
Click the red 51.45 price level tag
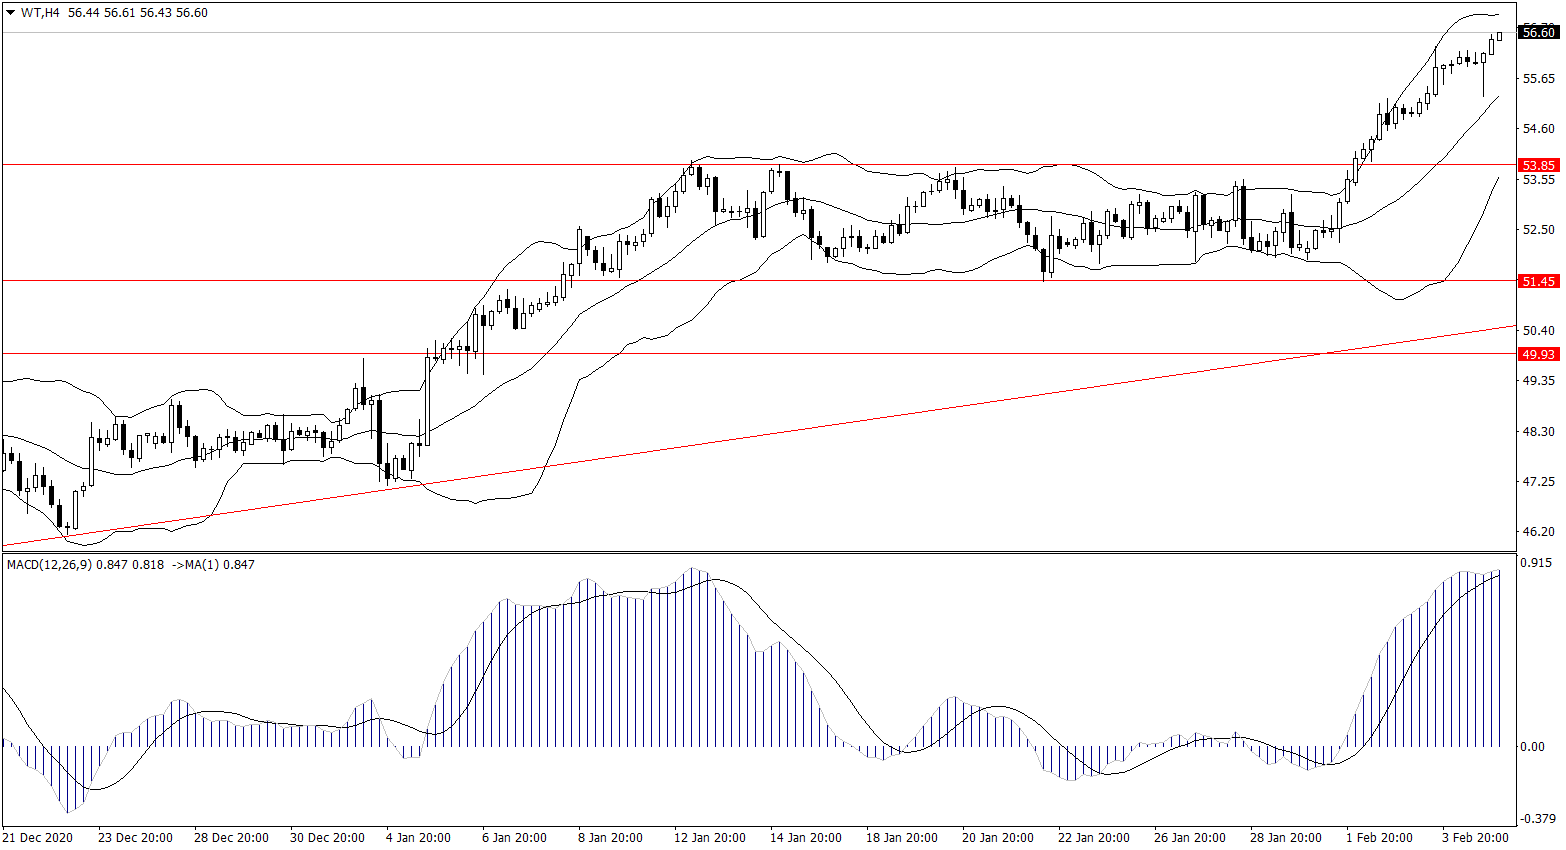(1538, 282)
